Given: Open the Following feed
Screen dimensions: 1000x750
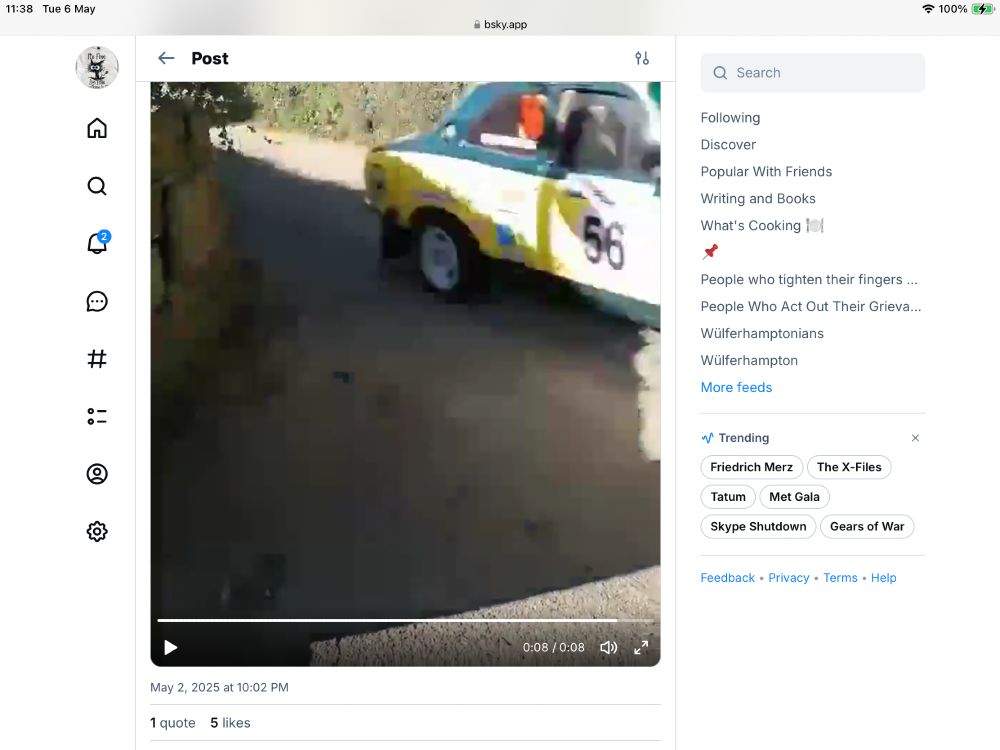Looking at the screenshot, I should point(730,117).
